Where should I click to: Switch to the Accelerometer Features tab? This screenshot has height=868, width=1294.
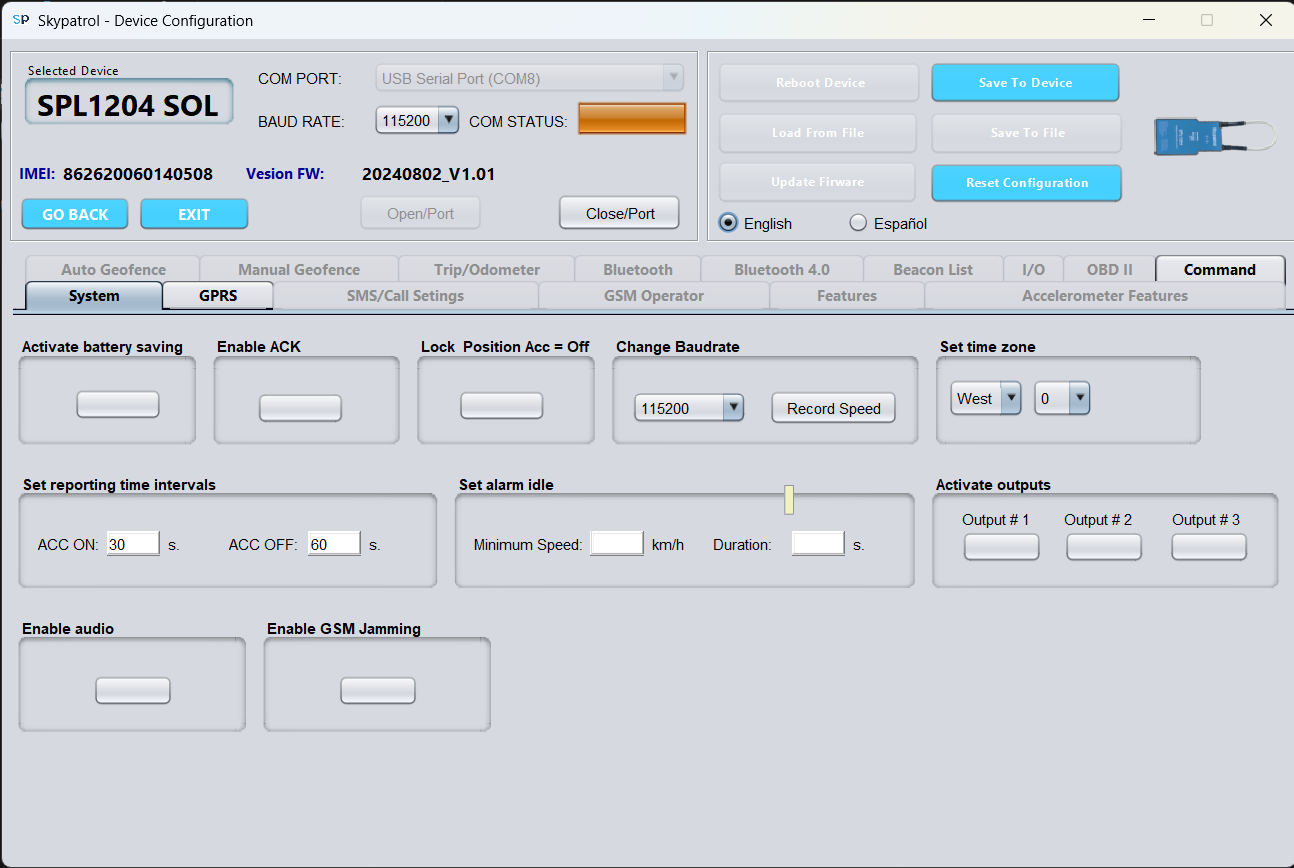coord(1105,295)
